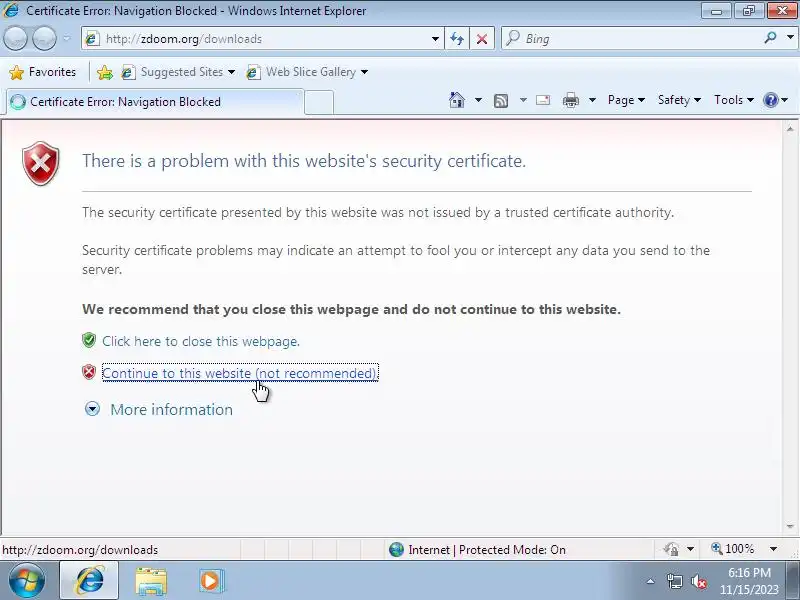Click Internet Explorer taskbar icon
The width and height of the screenshot is (800, 600).
point(89,581)
